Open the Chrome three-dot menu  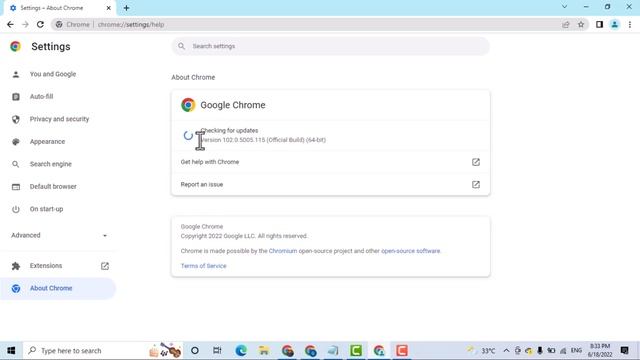630,24
